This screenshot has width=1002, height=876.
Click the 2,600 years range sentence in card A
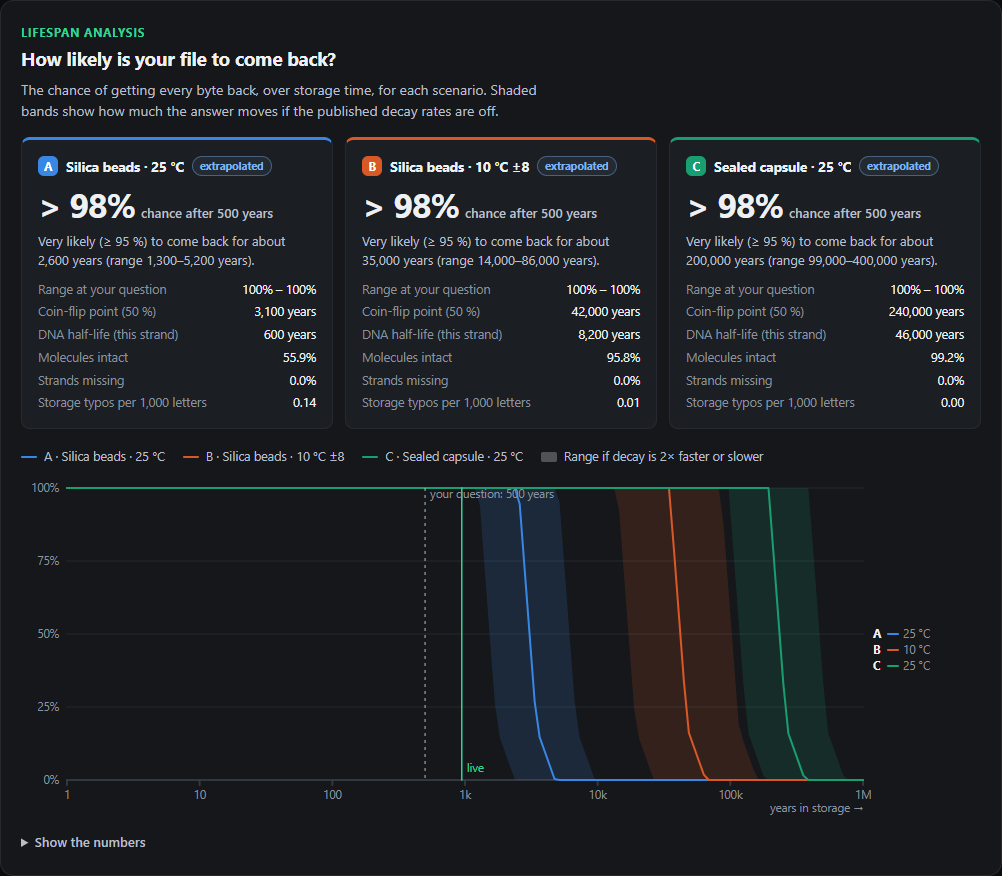[162, 251]
